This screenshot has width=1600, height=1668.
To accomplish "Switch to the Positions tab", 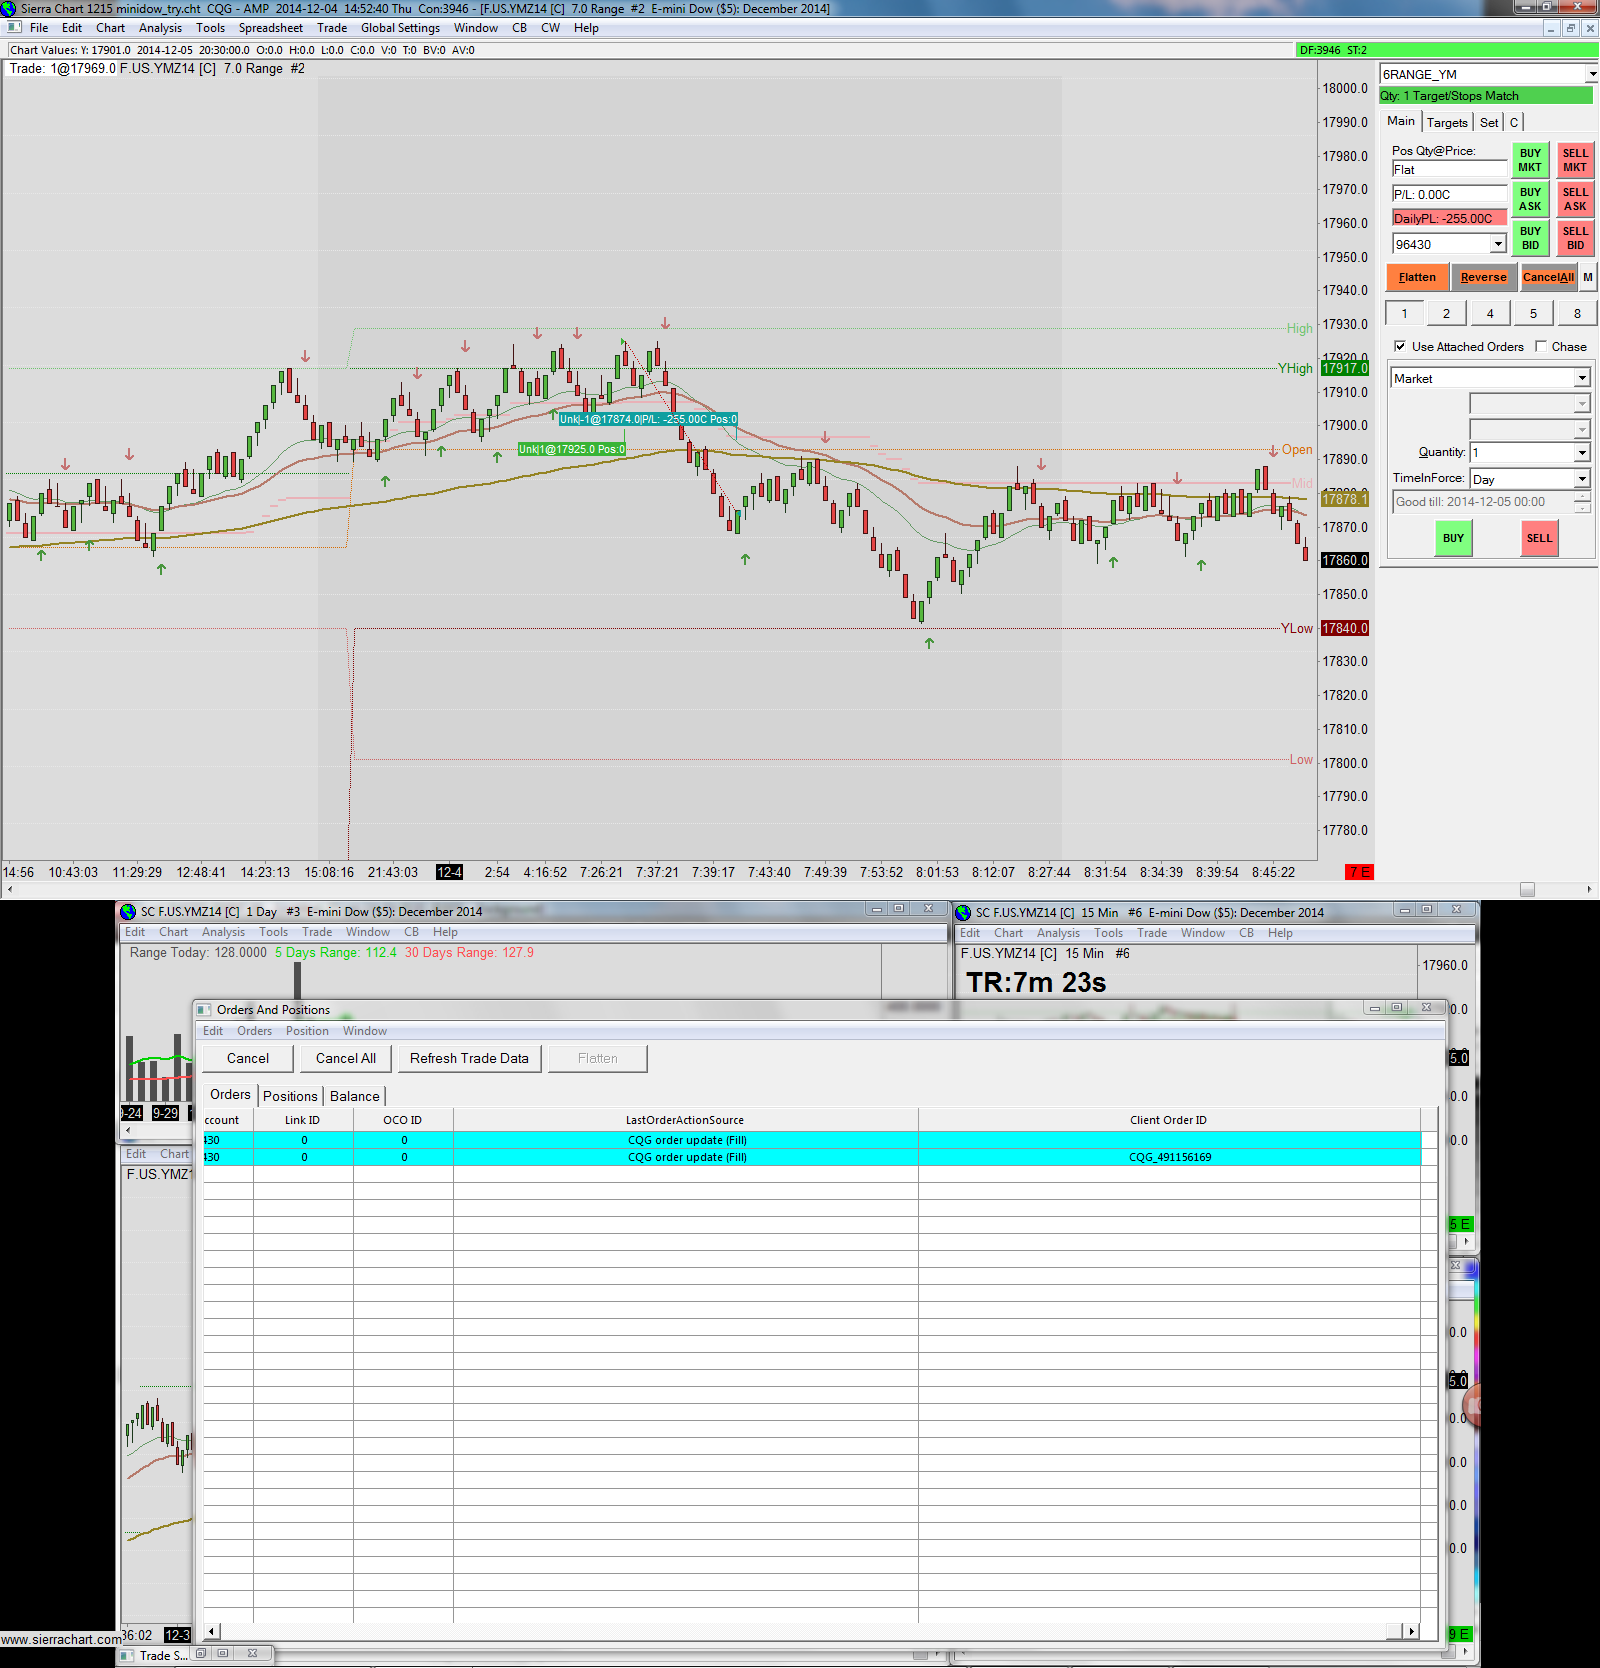I will pos(290,1096).
